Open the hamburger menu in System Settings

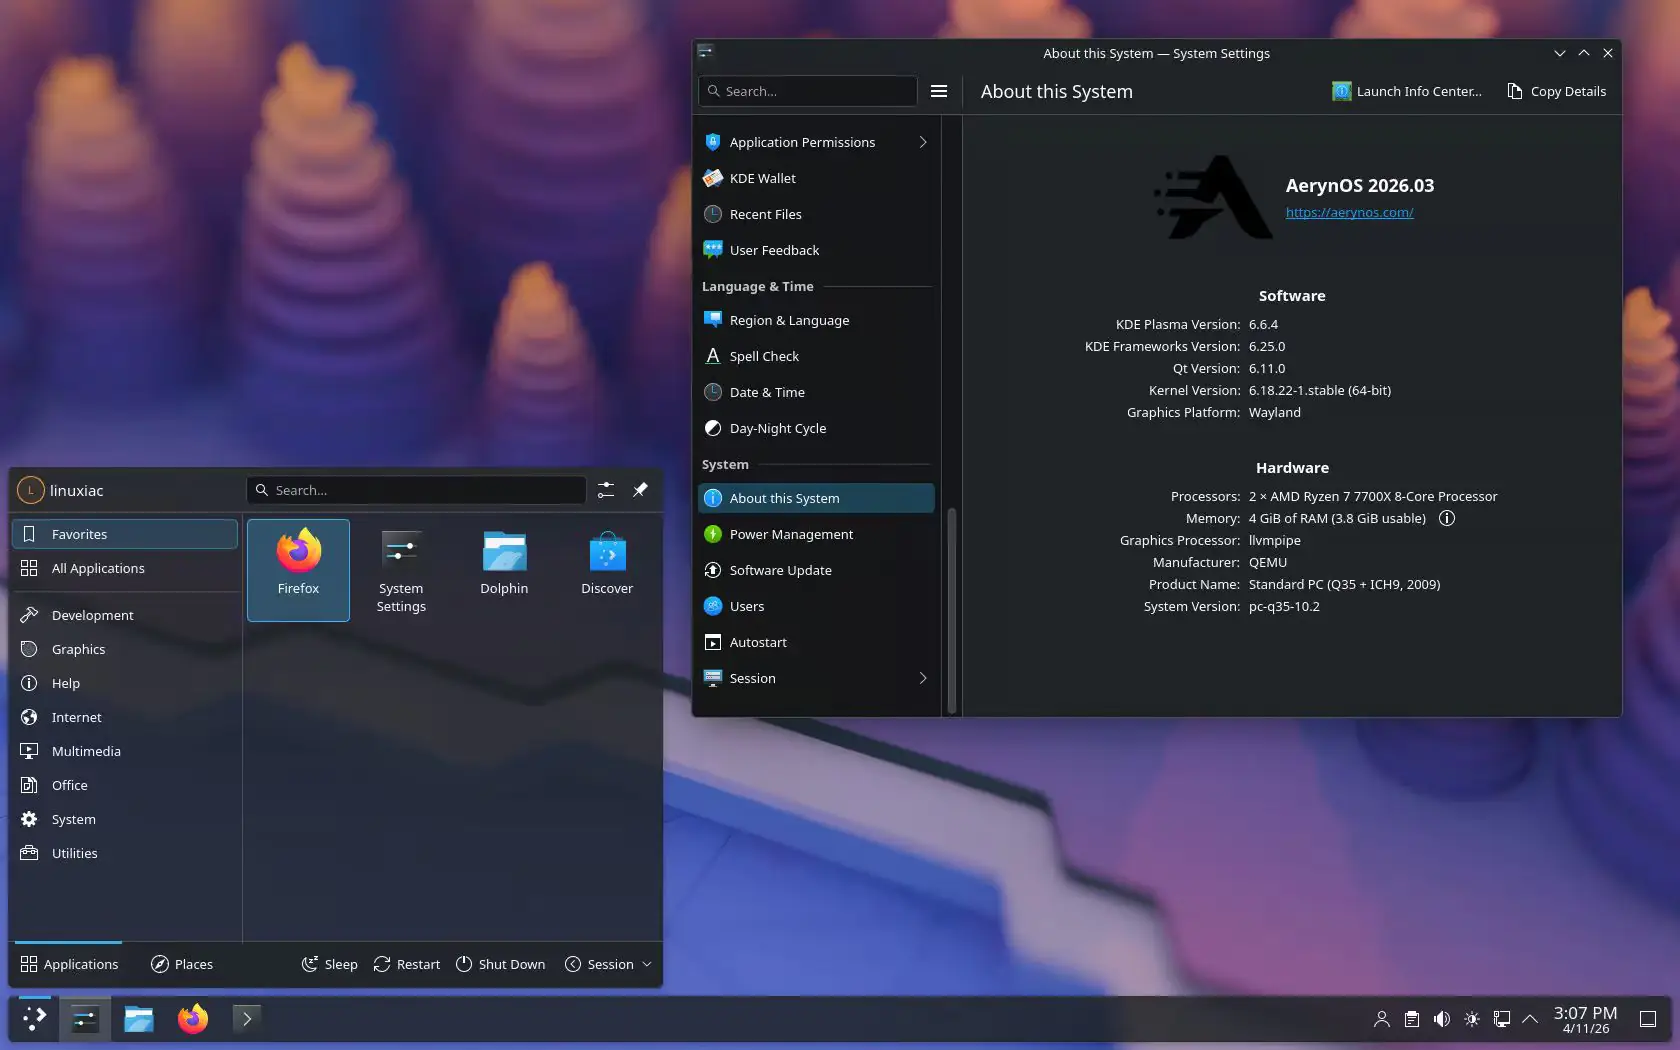tap(938, 91)
